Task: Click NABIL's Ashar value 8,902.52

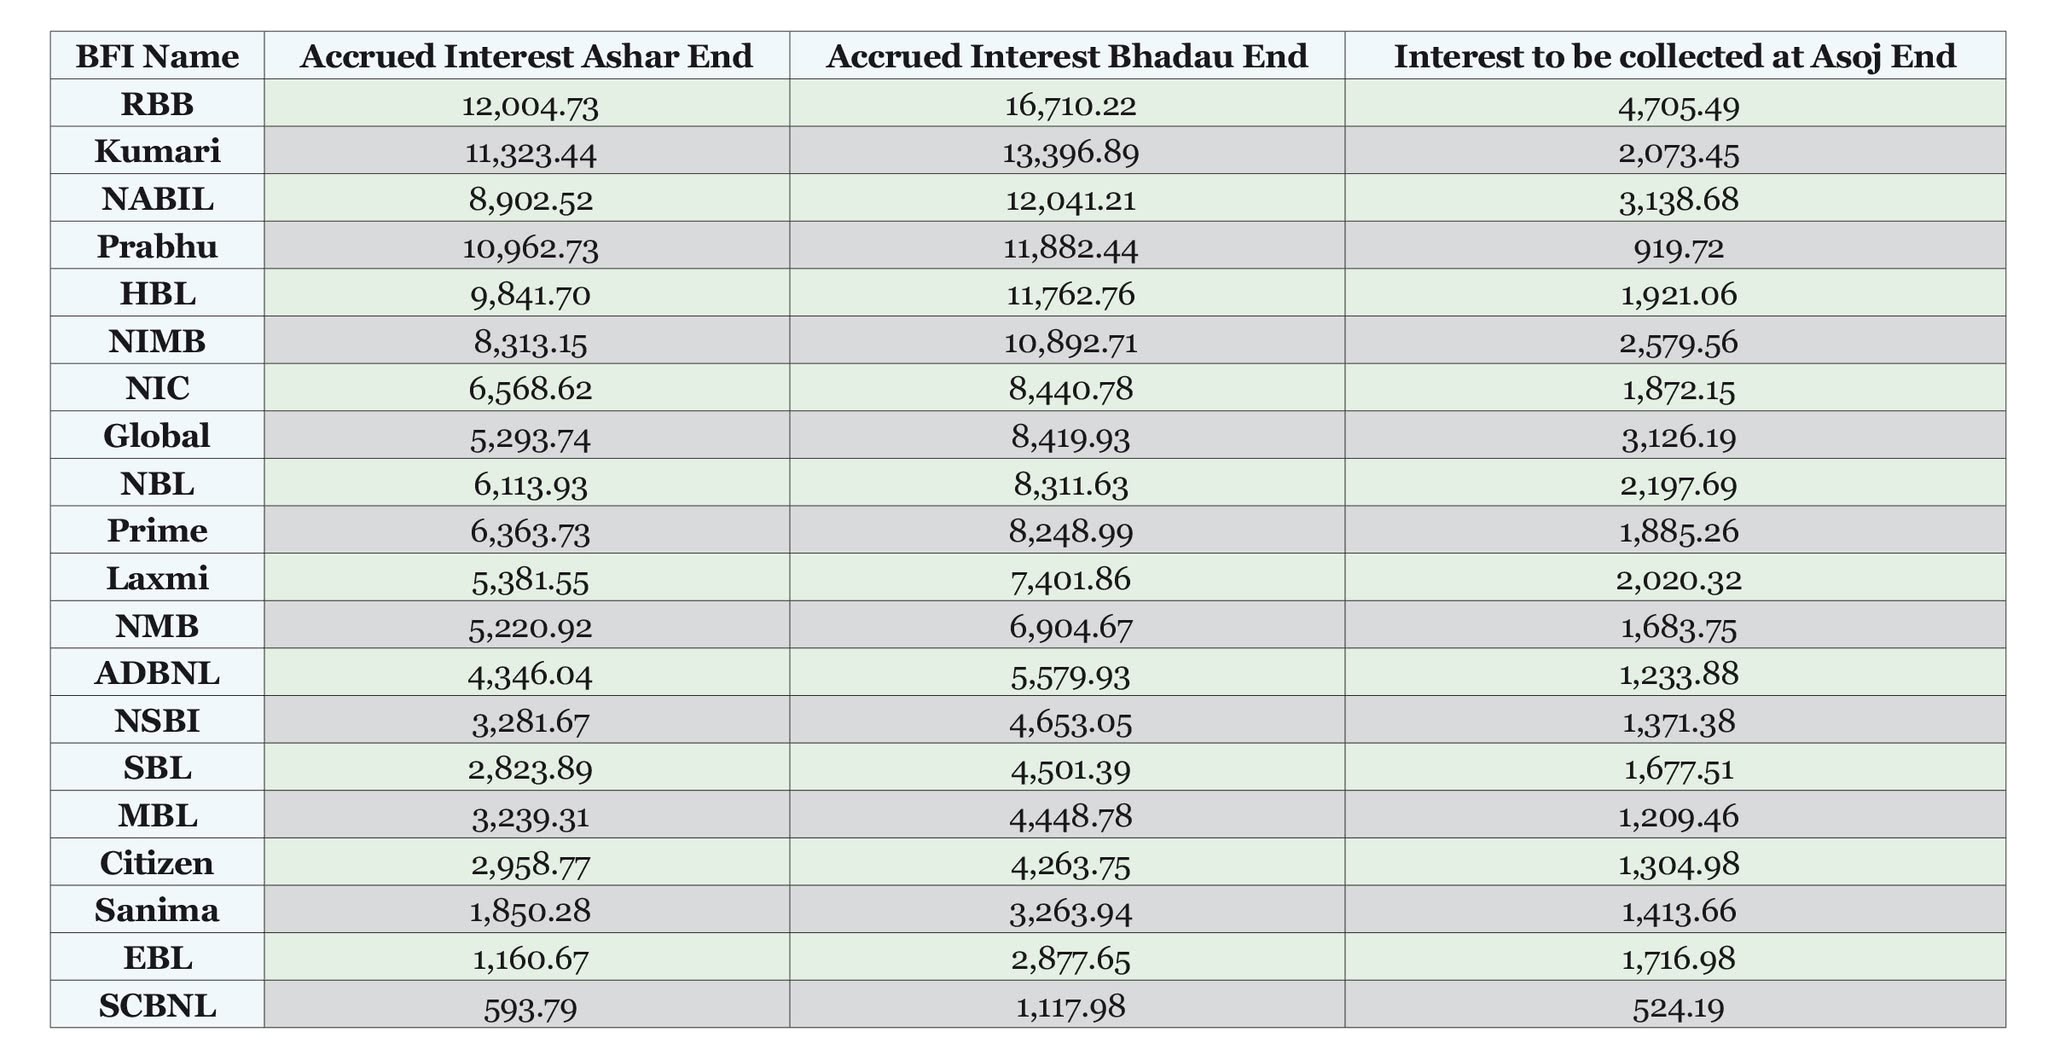Action: point(530,199)
